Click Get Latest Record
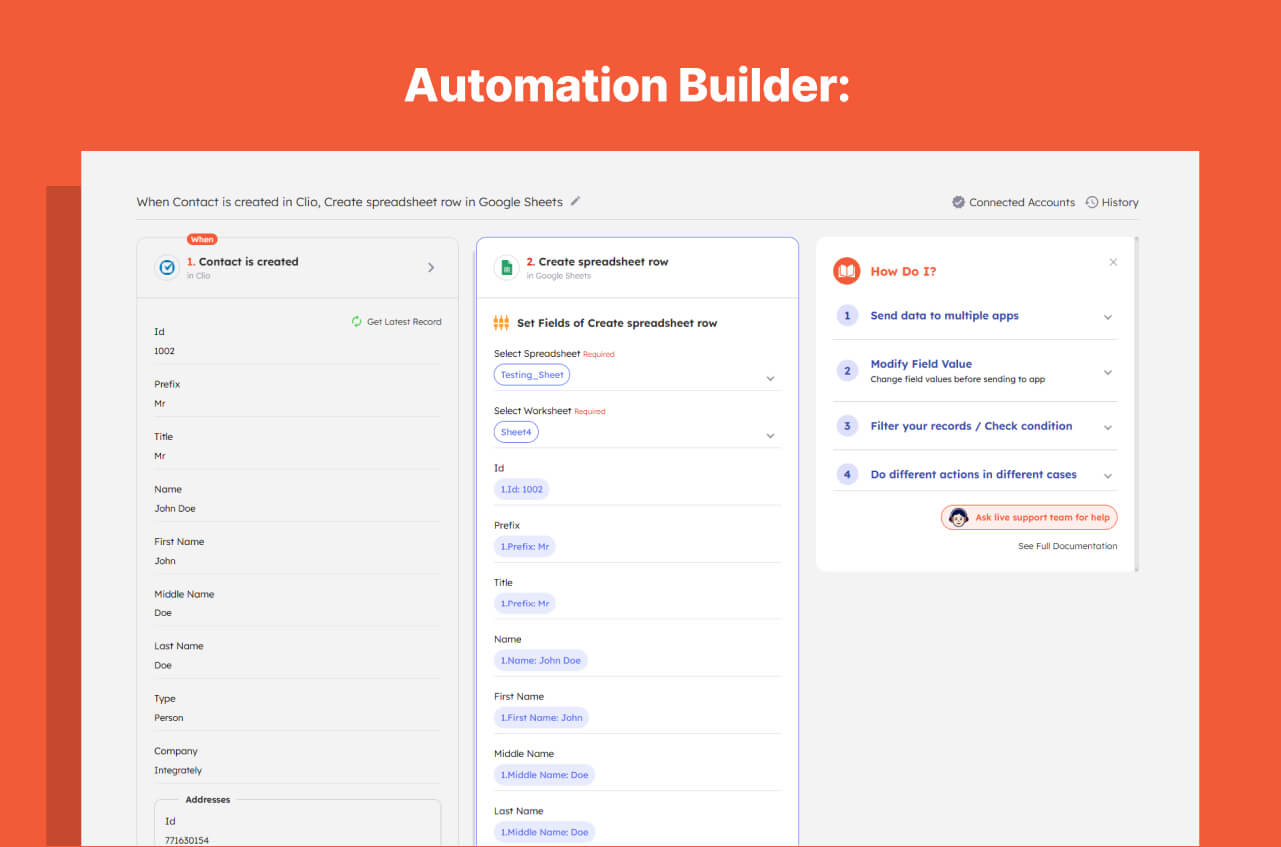The height and width of the screenshot is (847, 1281). point(396,321)
